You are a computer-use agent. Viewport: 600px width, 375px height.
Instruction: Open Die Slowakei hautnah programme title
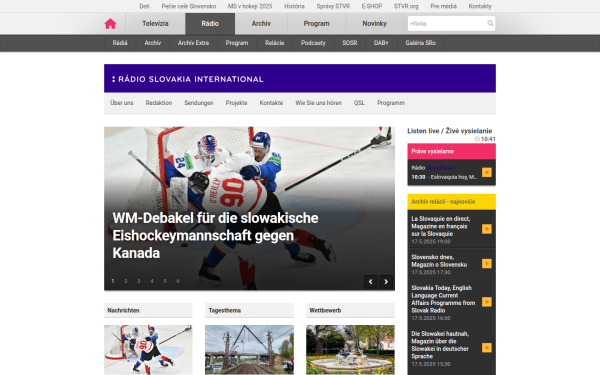pos(440,345)
